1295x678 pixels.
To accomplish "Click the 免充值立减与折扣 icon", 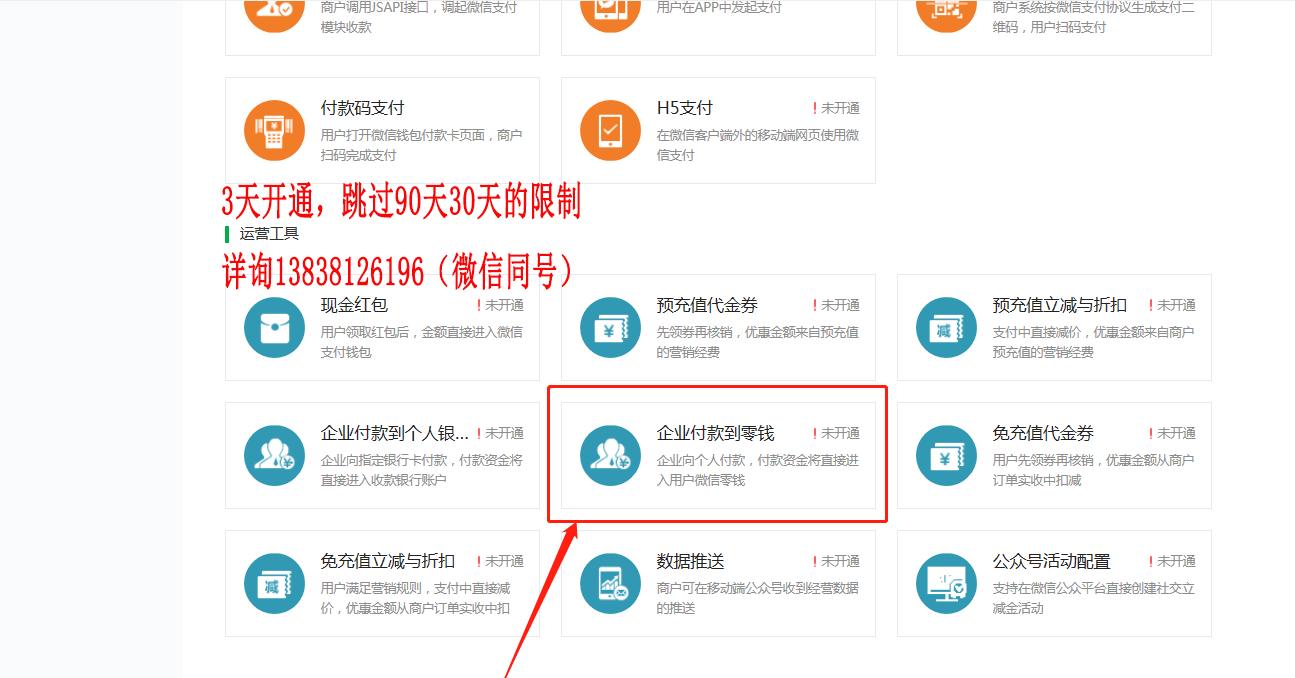I will click(x=274, y=583).
